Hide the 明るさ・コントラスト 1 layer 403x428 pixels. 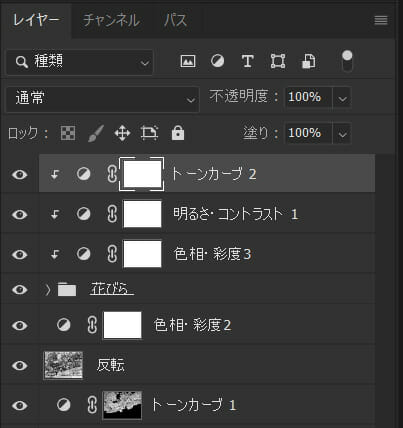tap(20, 214)
